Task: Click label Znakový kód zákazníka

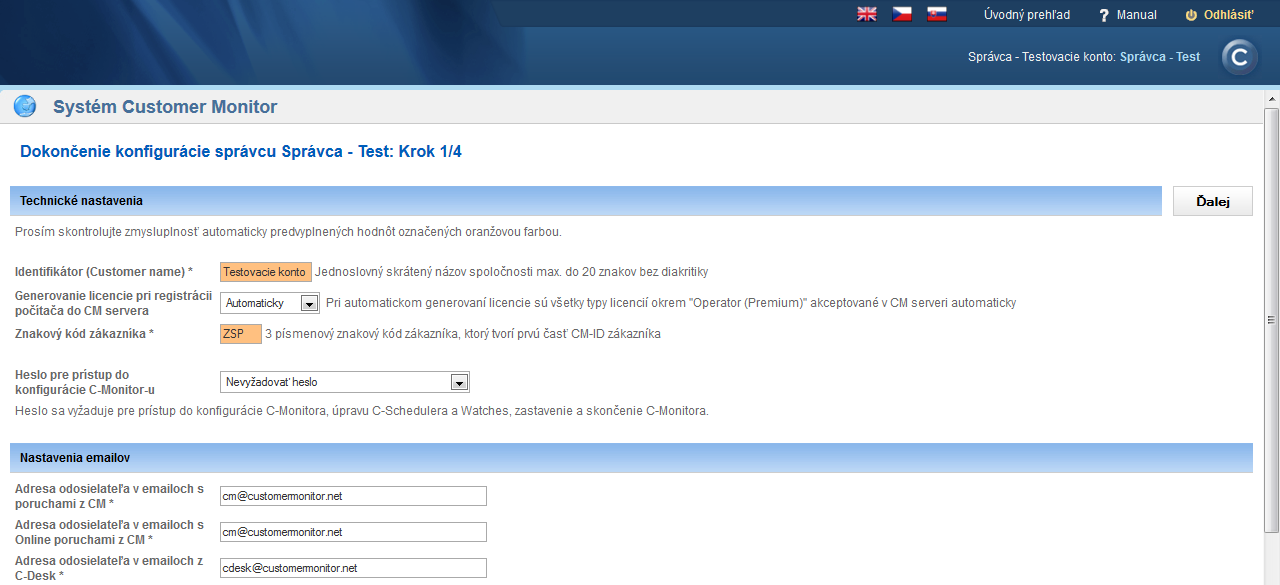Action: [x=84, y=334]
